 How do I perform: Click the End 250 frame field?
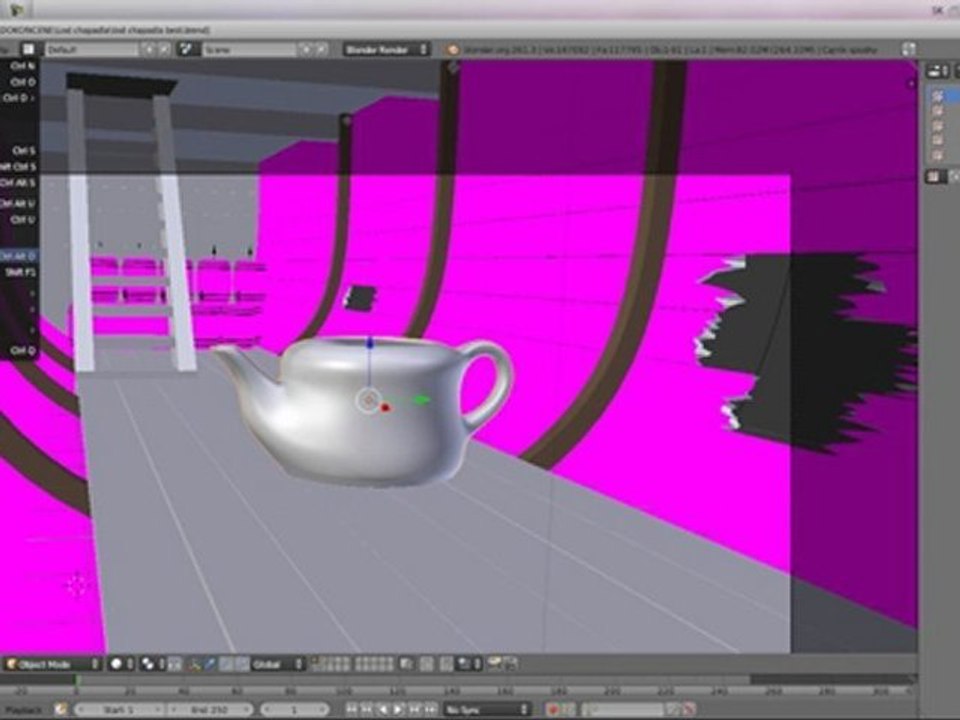(209, 710)
